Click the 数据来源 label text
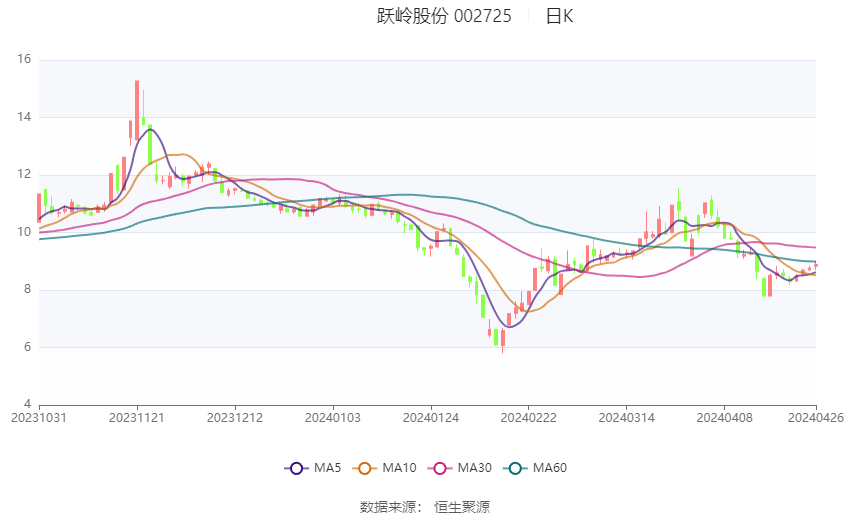This screenshot has height=517, width=850. 388,507
